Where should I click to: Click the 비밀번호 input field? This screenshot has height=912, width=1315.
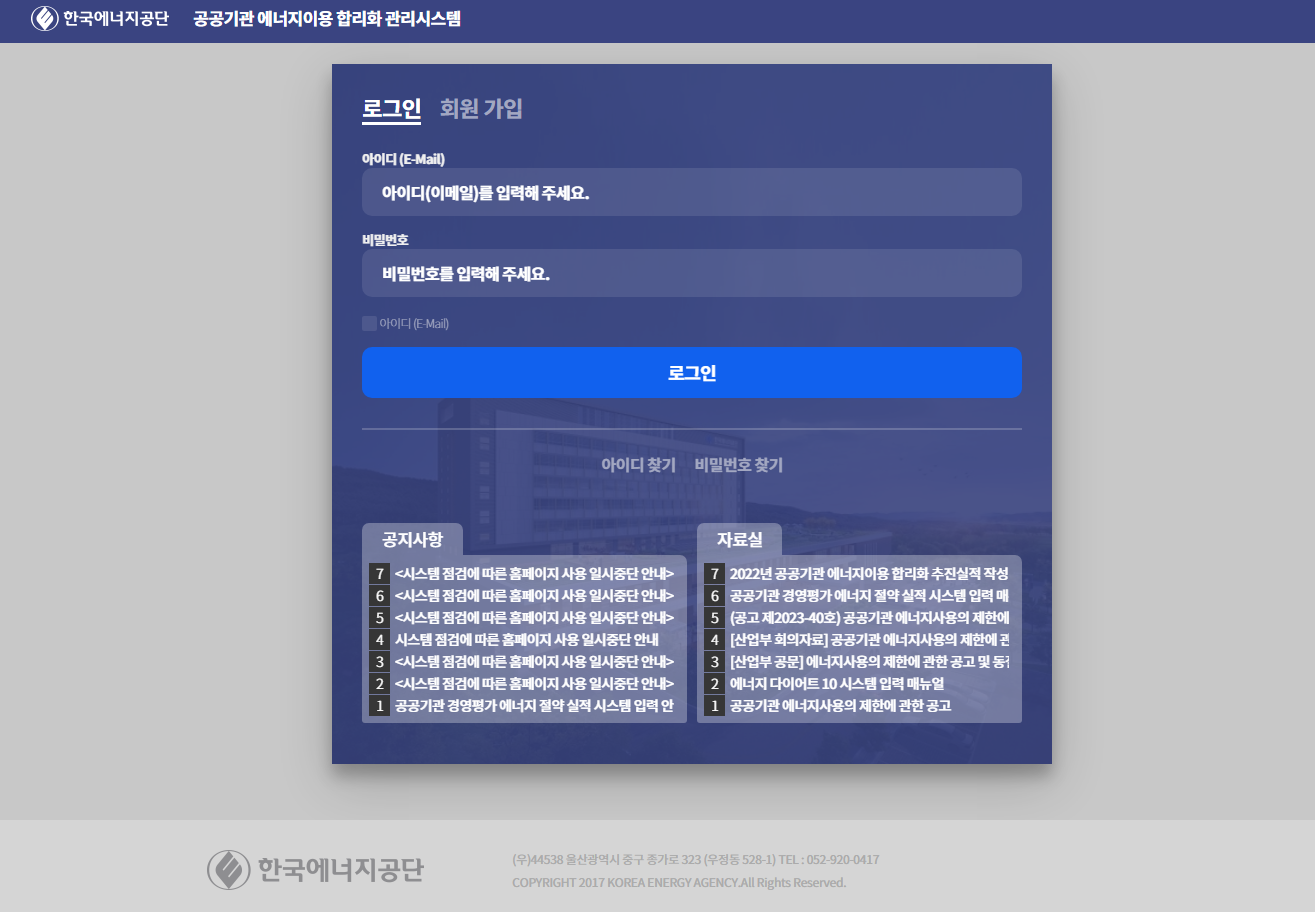pyautogui.click(x=691, y=273)
